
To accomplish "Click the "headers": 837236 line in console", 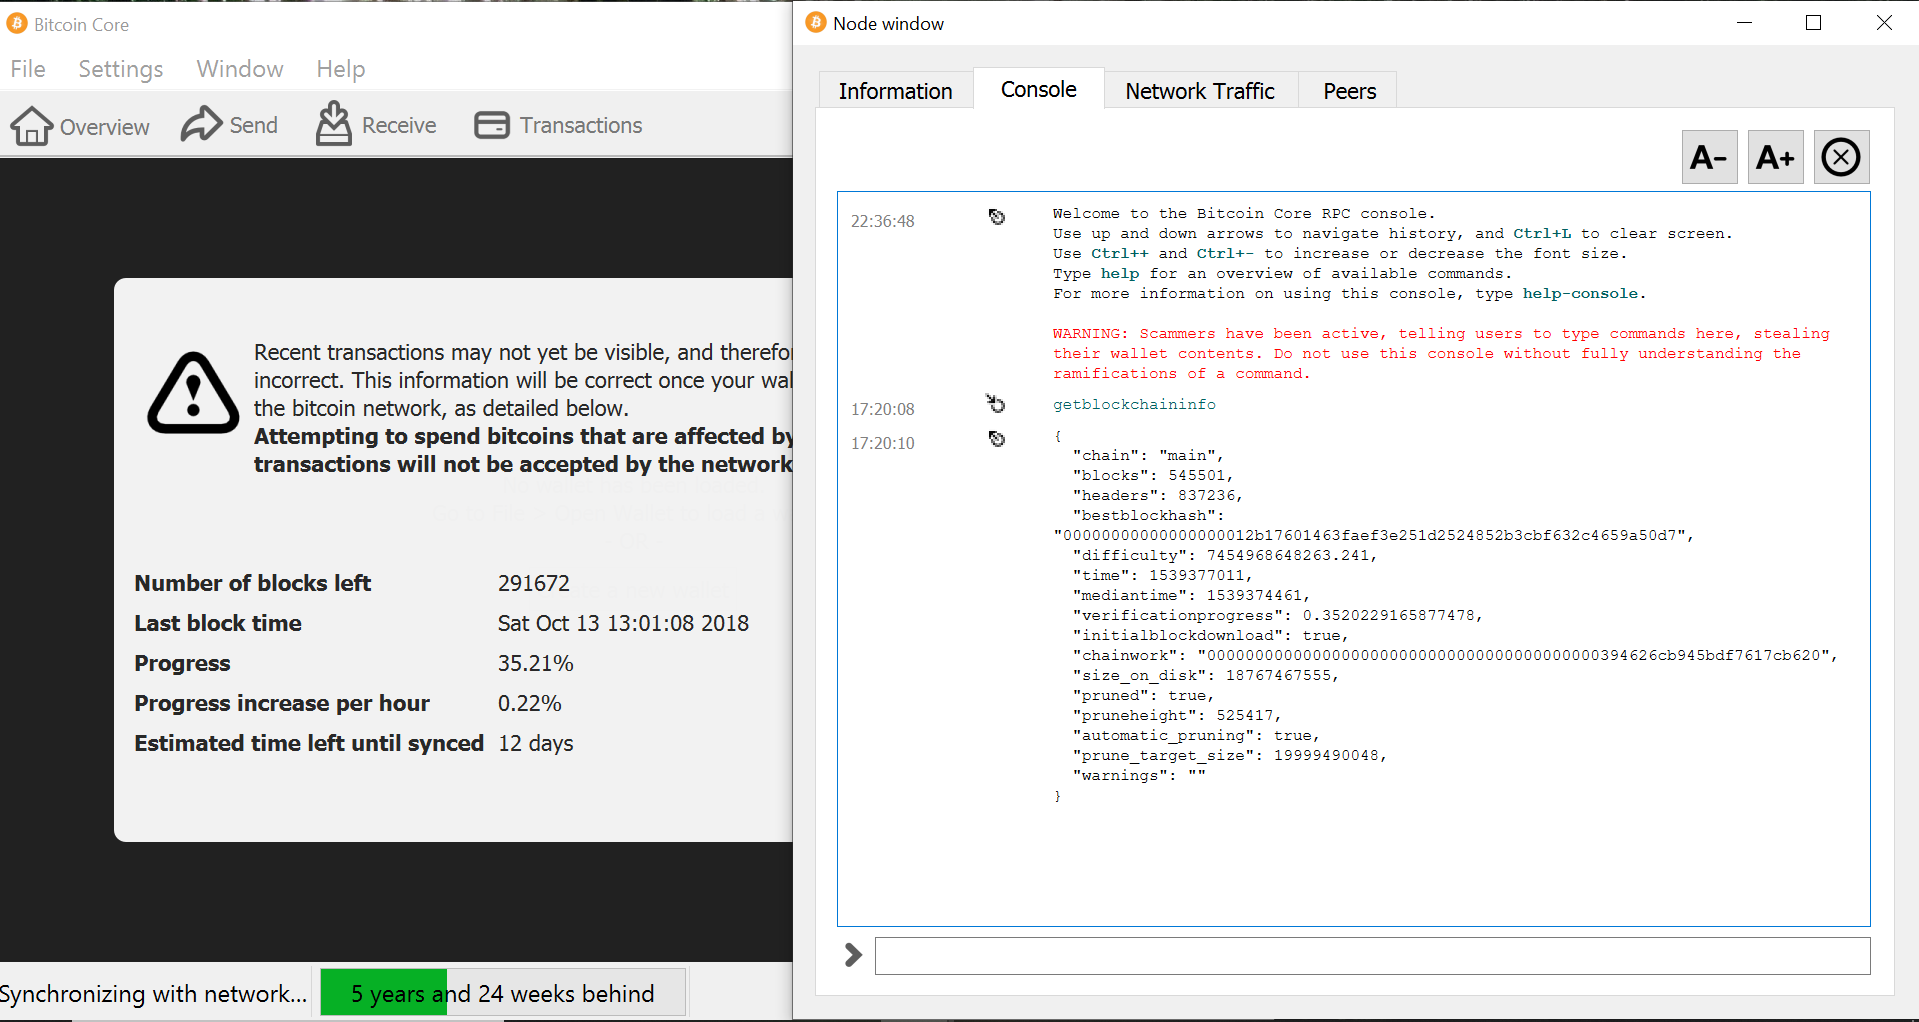I will click(1158, 495).
